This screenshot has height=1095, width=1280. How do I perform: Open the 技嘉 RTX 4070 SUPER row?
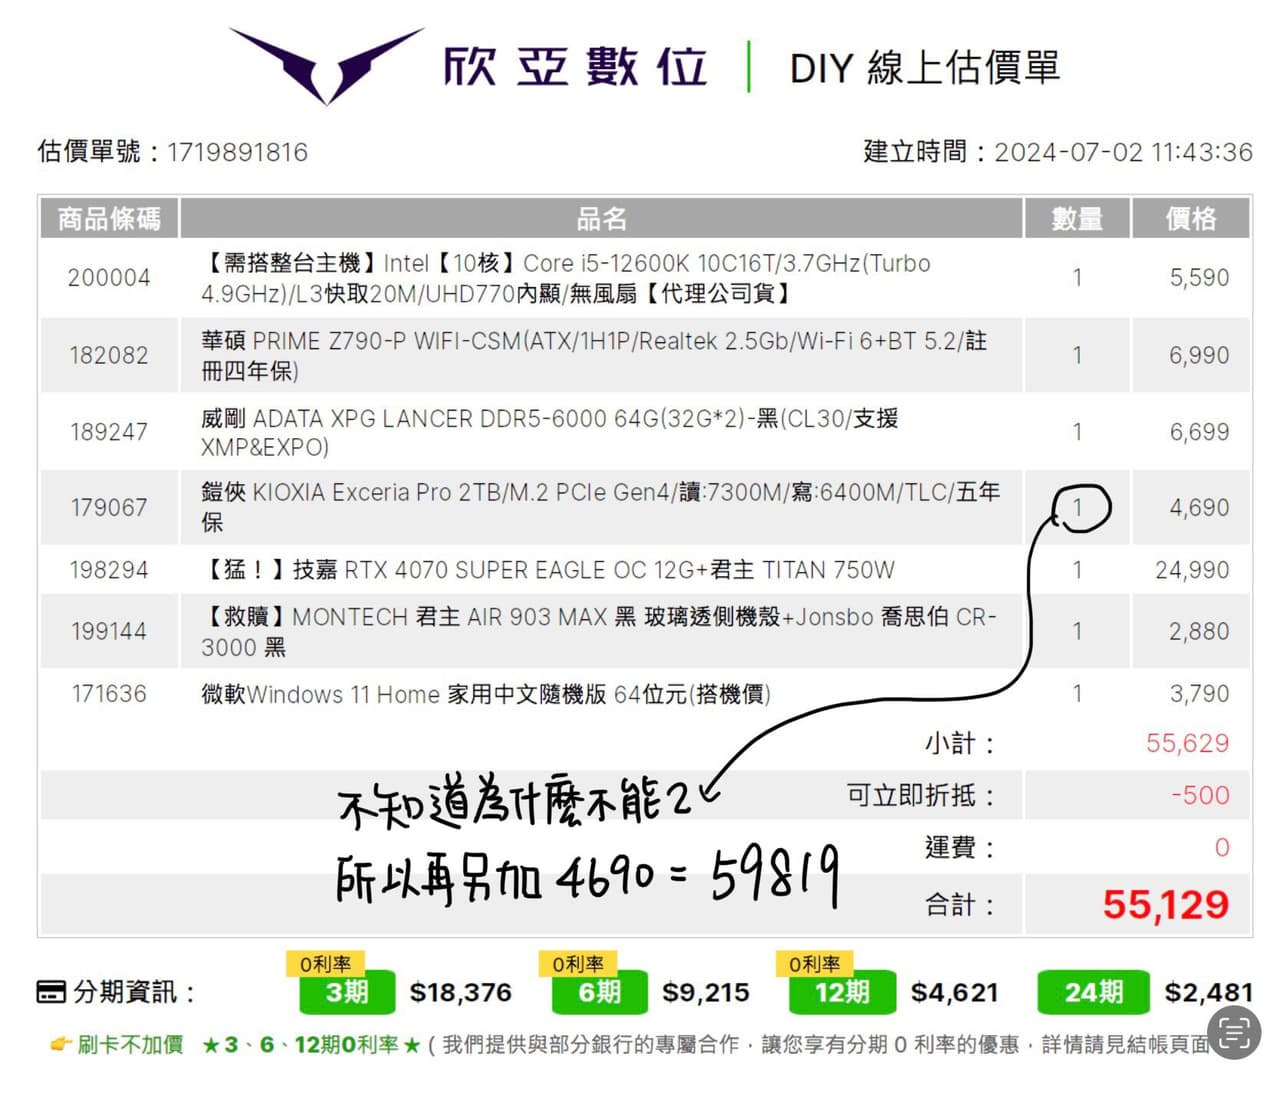click(547, 570)
